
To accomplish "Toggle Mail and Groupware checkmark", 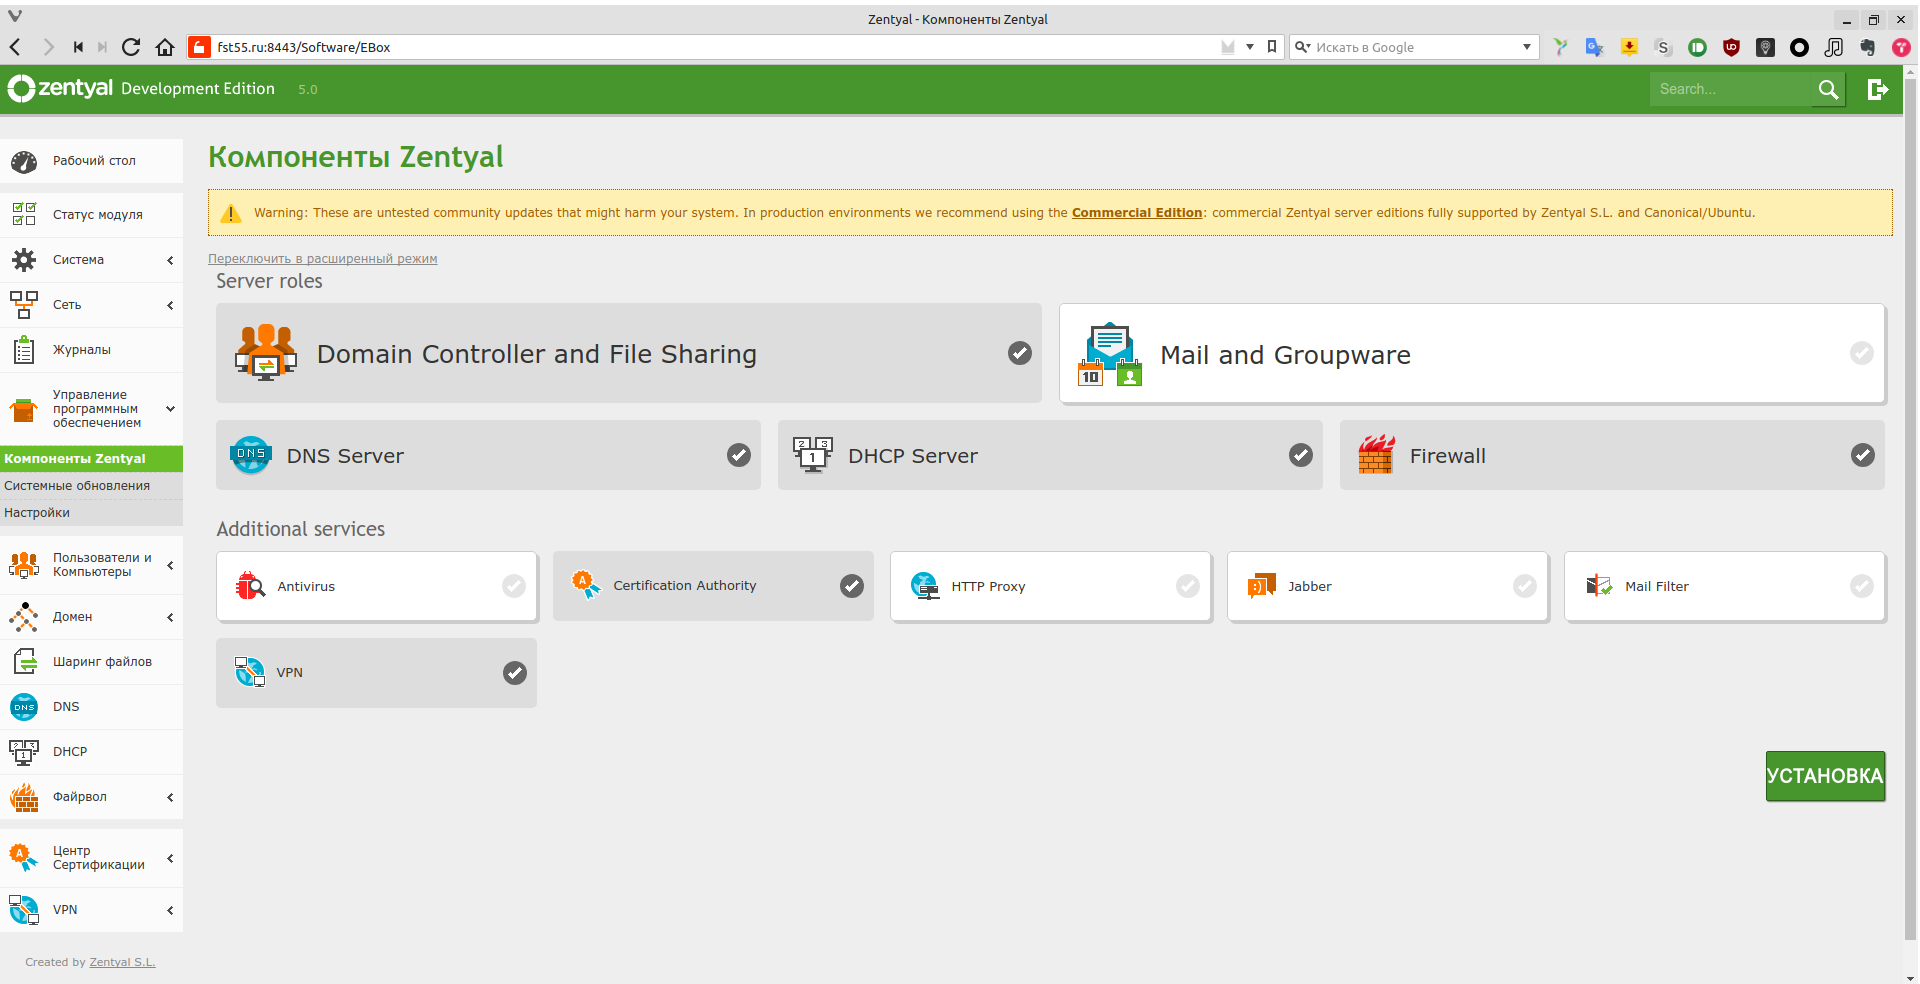I will [x=1862, y=353].
